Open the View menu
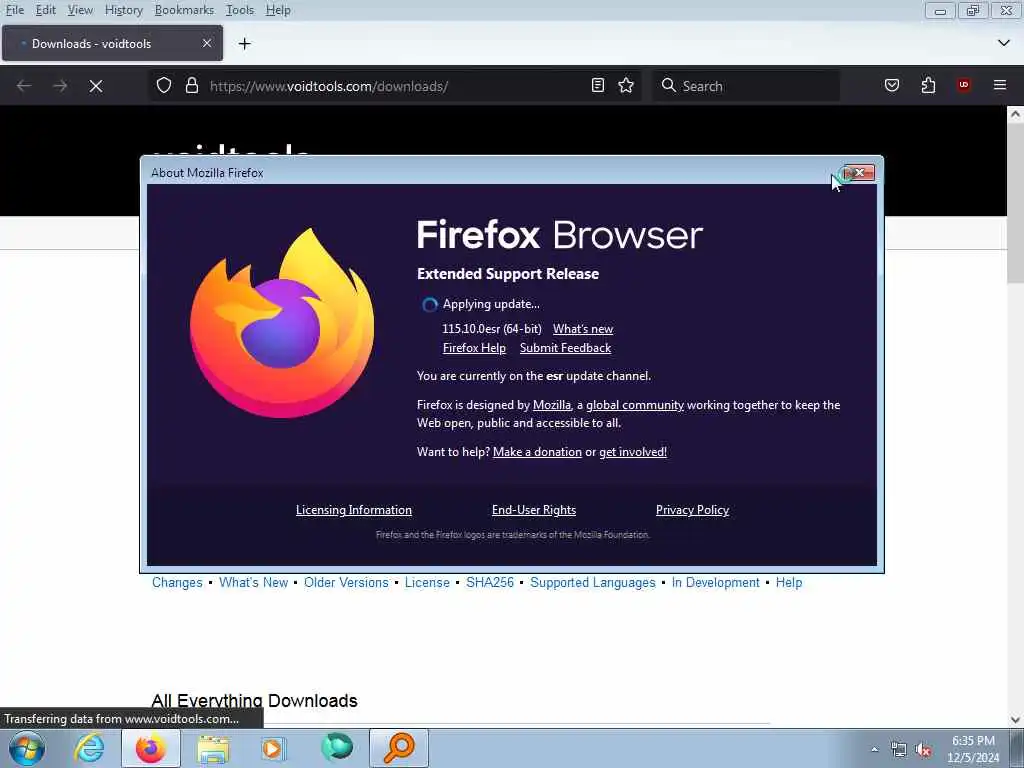The image size is (1024, 768). point(80,10)
